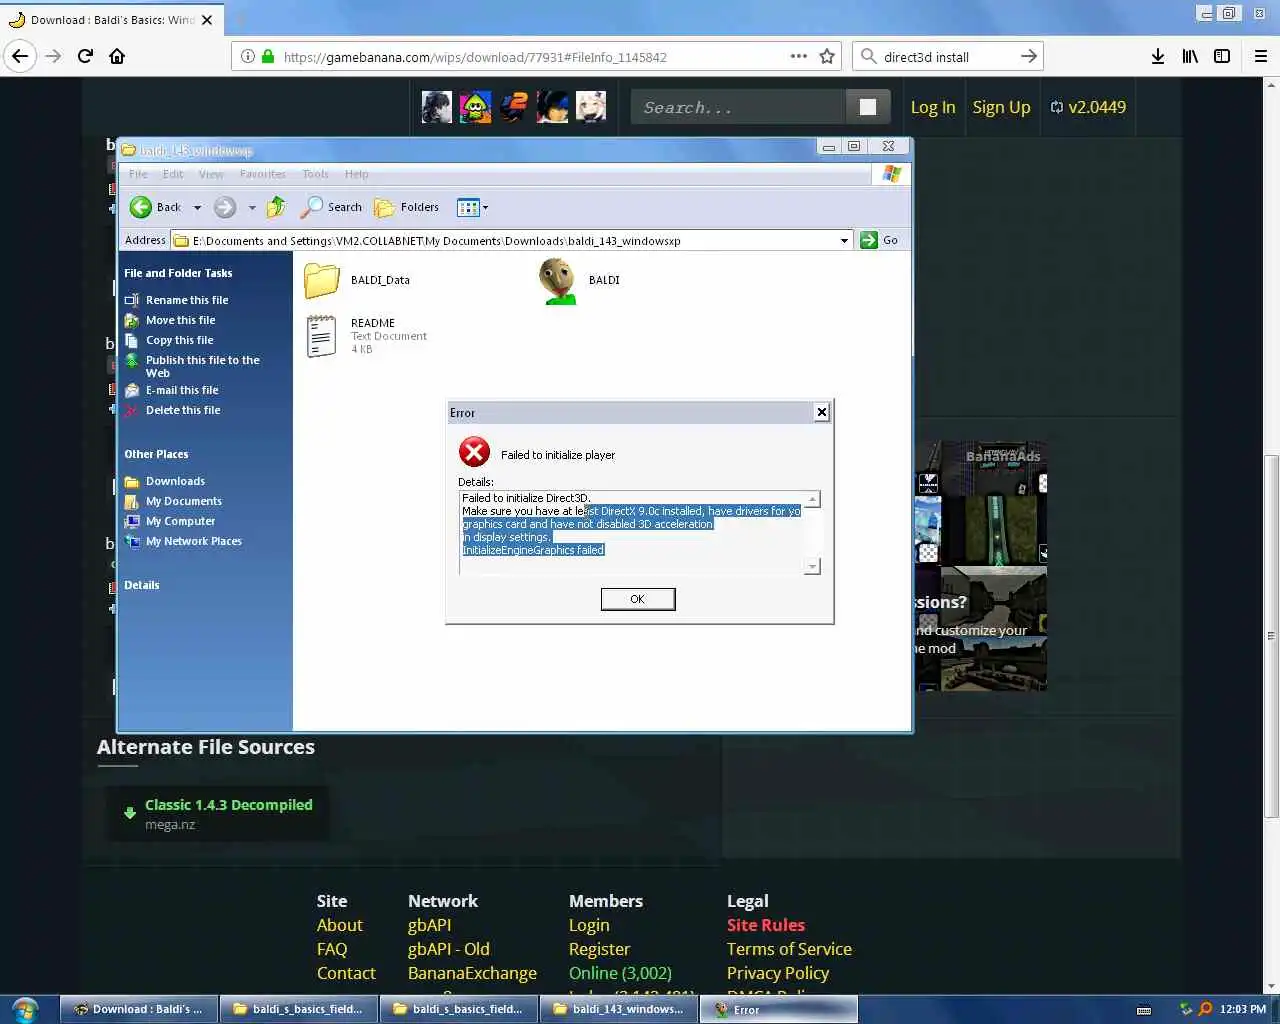Select the BALDI executable icon
Image resolution: width=1280 pixels, height=1024 pixels.
coord(580,281)
